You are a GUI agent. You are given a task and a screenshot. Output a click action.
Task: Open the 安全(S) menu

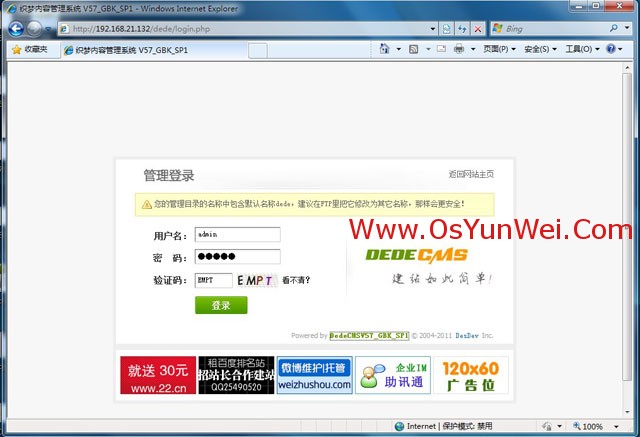[x=540, y=49]
